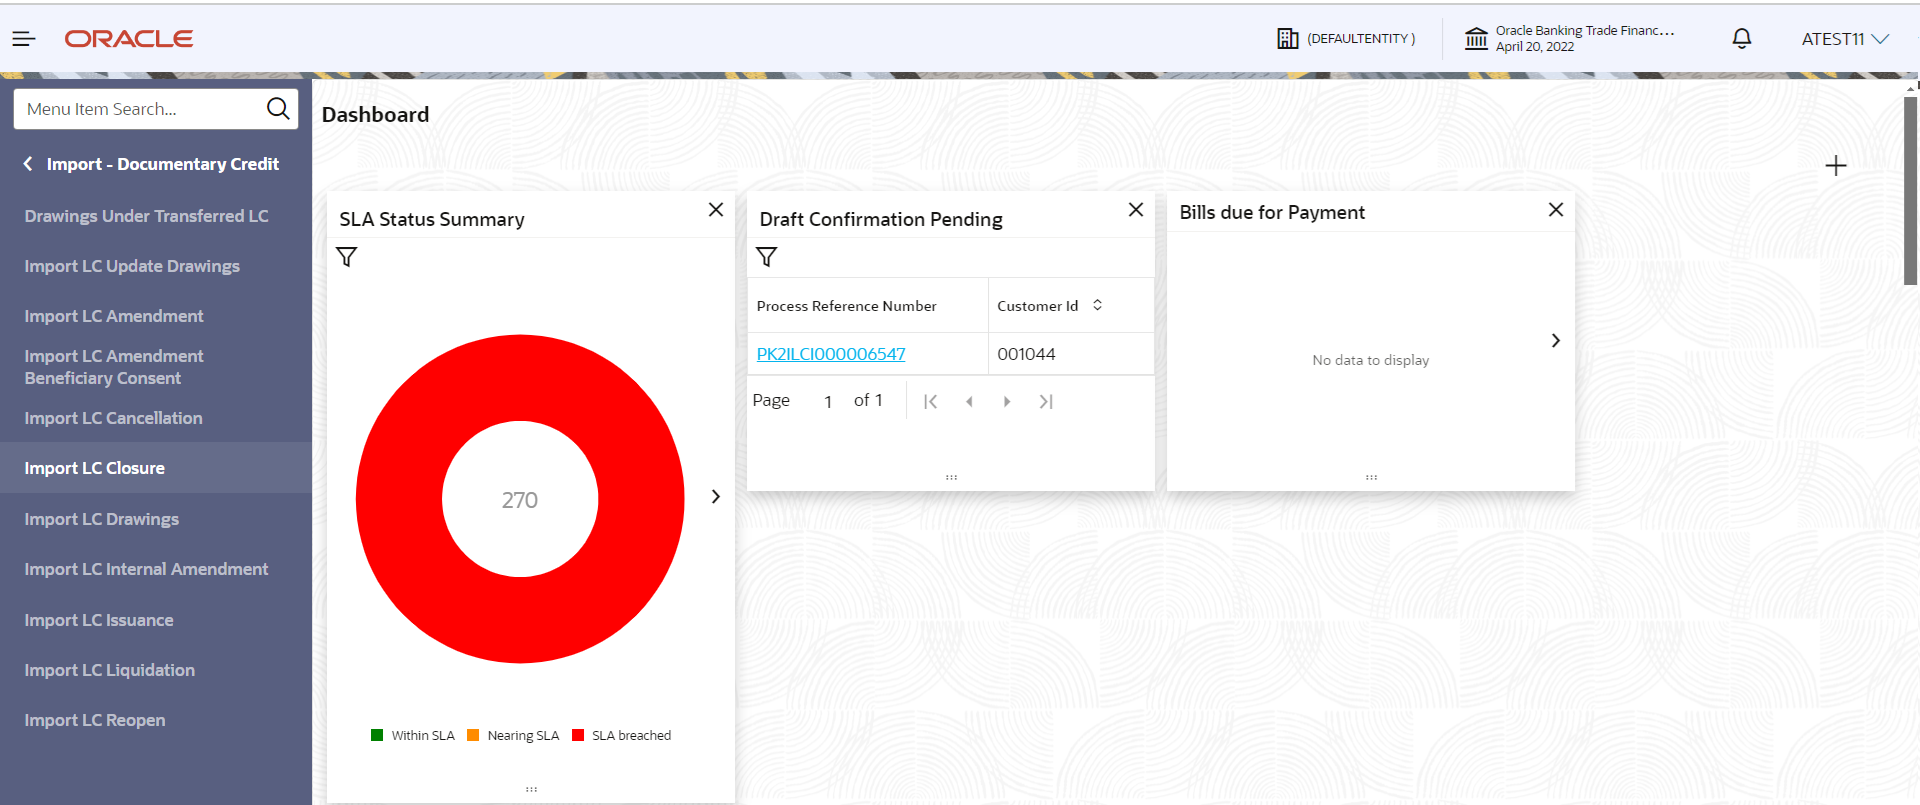Open process reference PK2ILCI000006547 link
This screenshot has height=805, width=1920.
(831, 354)
